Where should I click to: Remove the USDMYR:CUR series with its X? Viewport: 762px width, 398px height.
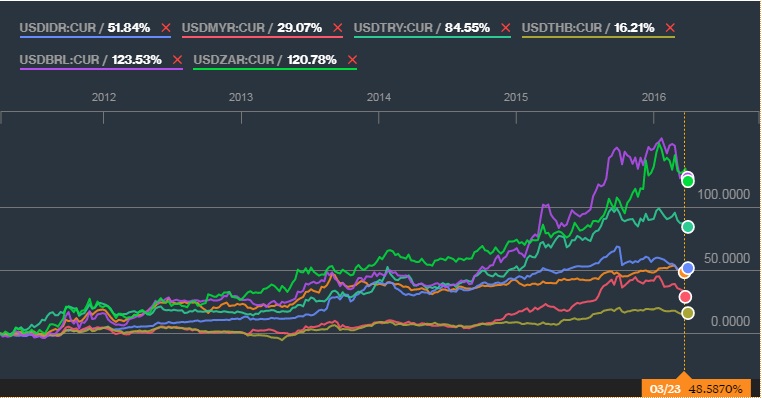(x=338, y=28)
